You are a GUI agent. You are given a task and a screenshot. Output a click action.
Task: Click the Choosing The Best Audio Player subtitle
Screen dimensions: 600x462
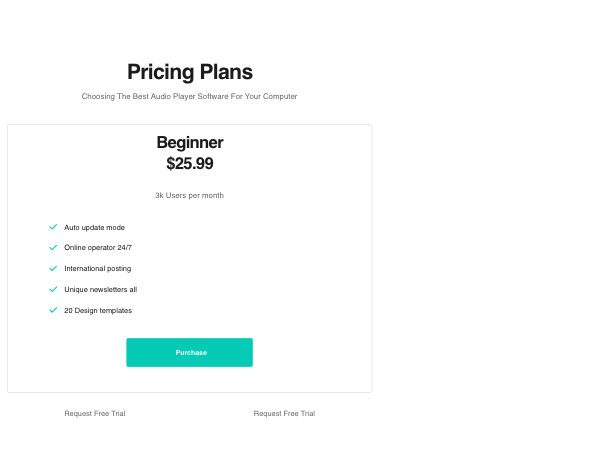tap(190, 97)
